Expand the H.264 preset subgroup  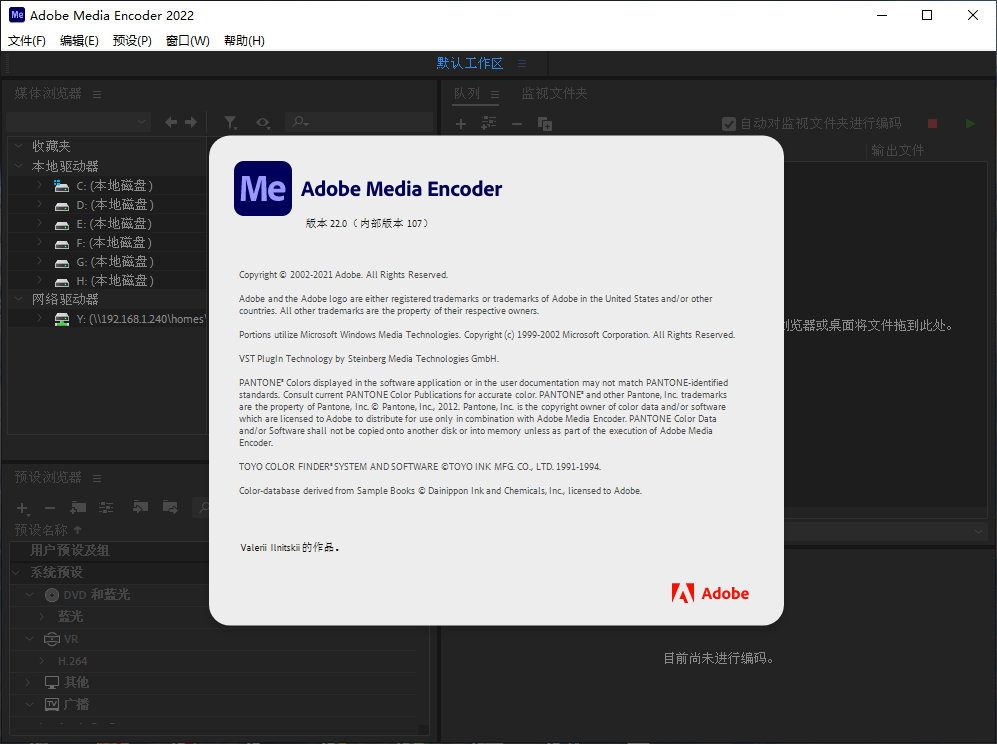42,661
